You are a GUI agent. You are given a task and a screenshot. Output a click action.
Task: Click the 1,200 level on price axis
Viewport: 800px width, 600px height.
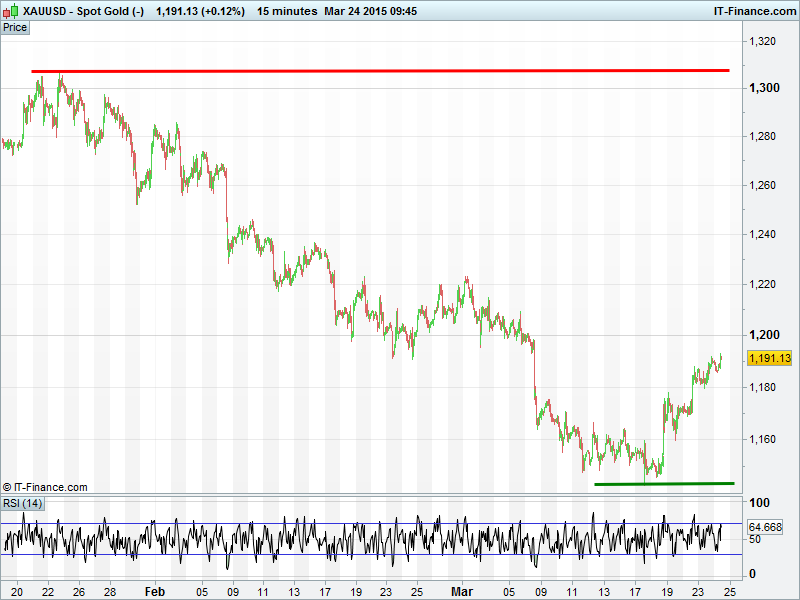tap(764, 334)
